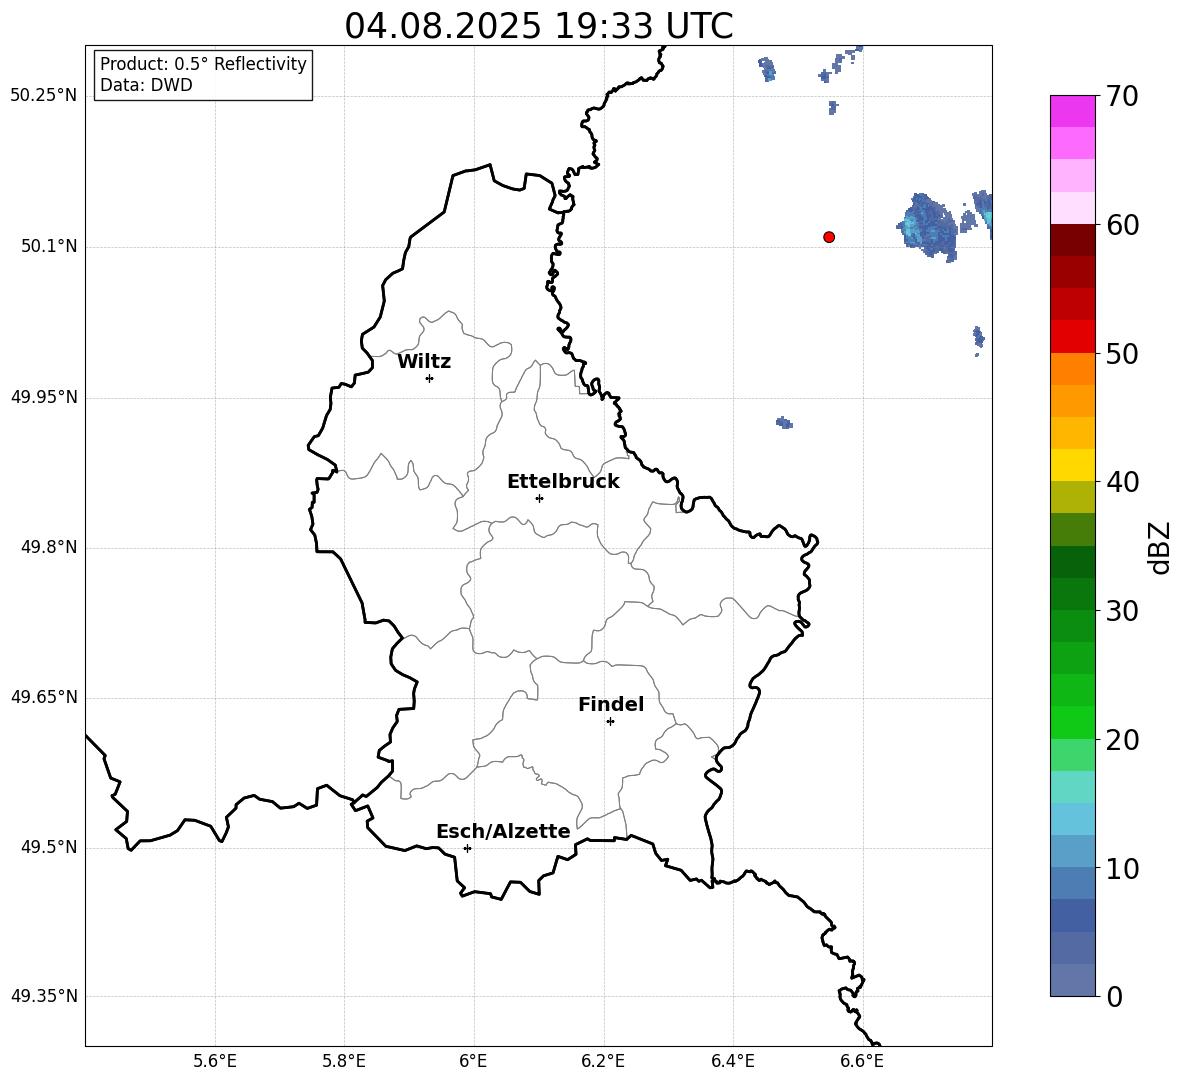The height and width of the screenshot is (1081, 1184).
Task: Click the colorbar tick label 70
Action: [x=1122, y=97]
